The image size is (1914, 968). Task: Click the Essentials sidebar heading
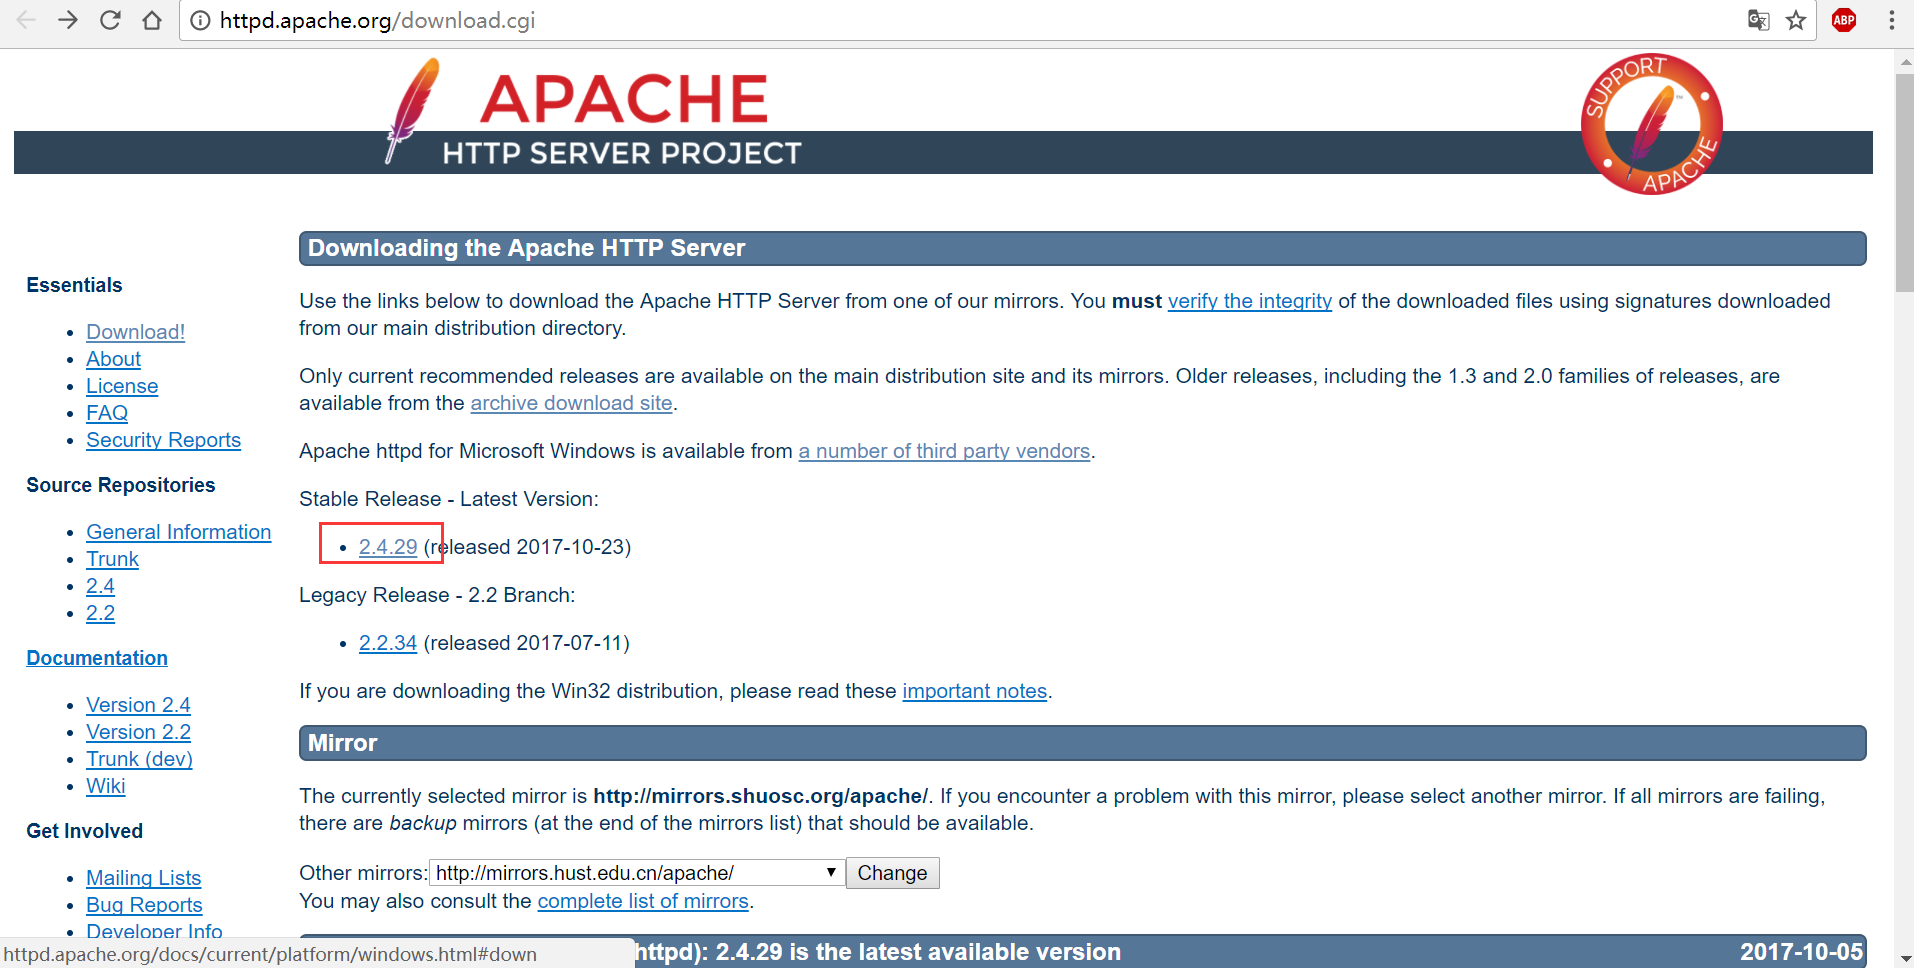(74, 285)
